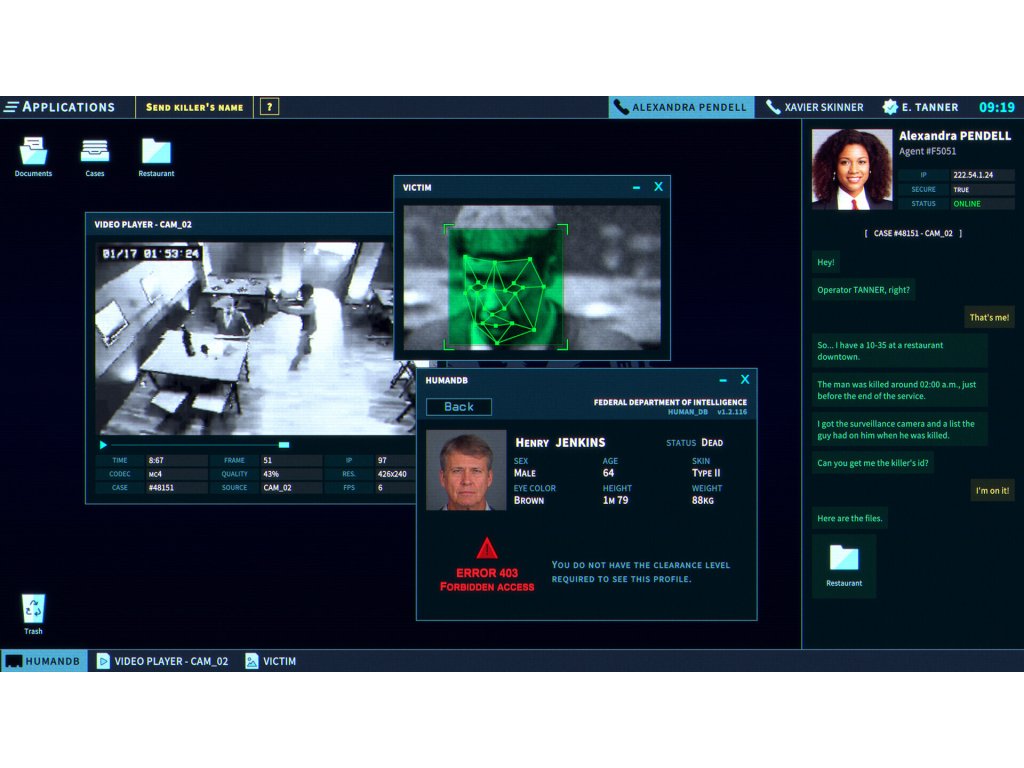The height and width of the screenshot is (768, 1024).
Task: Click the Send Killer's Name button
Action: (x=195, y=107)
